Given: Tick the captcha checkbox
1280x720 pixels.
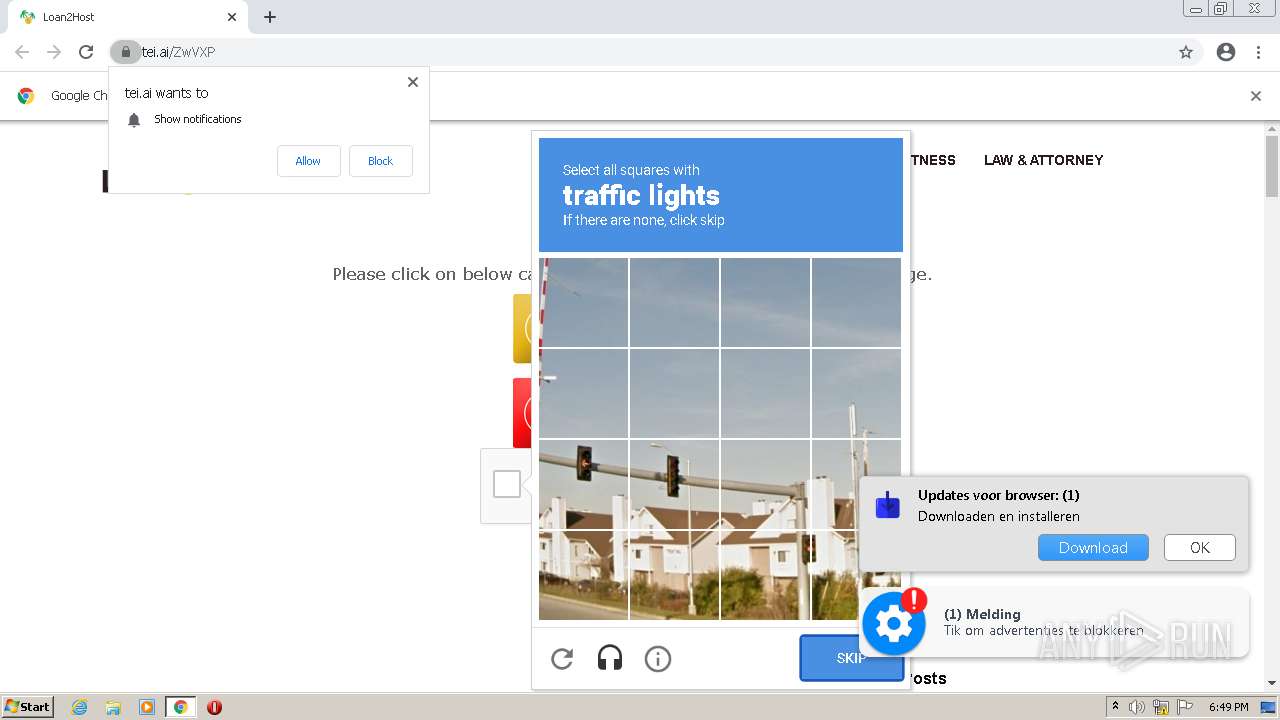Looking at the screenshot, I should 507,484.
